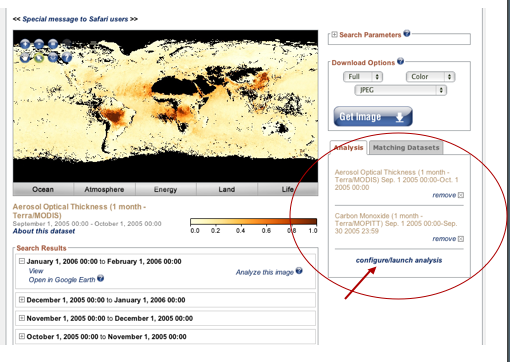The height and width of the screenshot is (362, 510).
Task: Select the green-ringed pointer tool on map
Action: coord(39,57)
